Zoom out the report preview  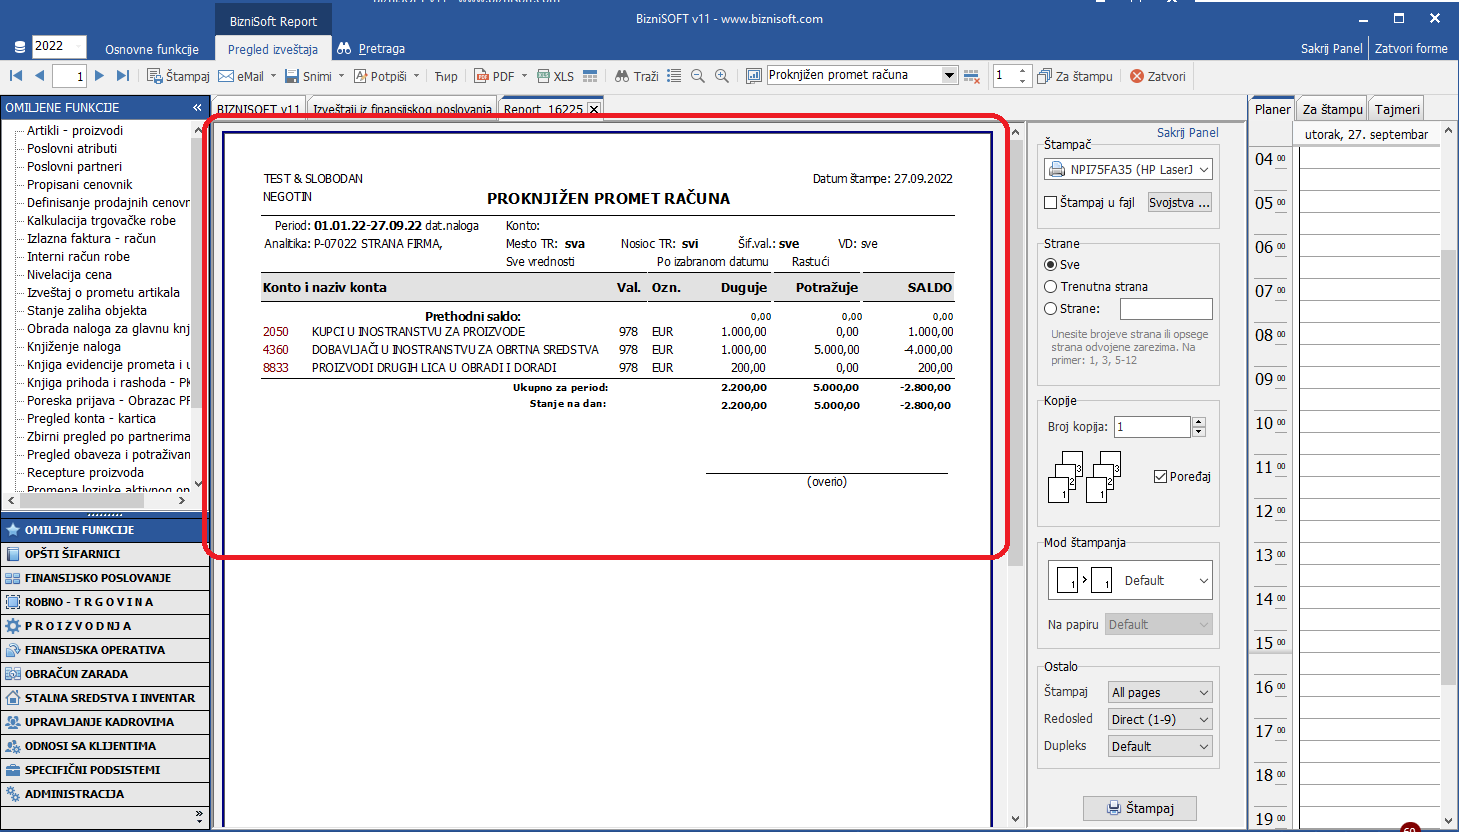[698, 76]
